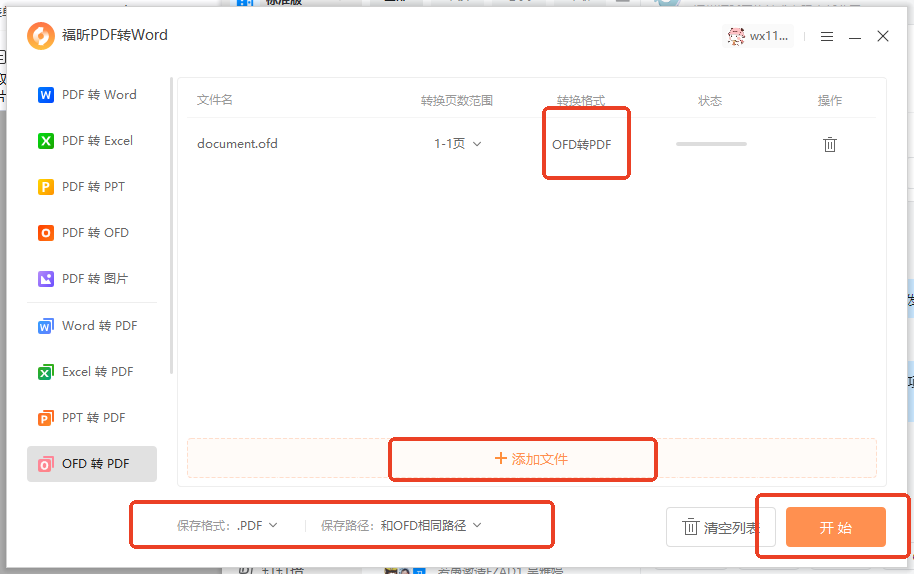Viewport: 914px width, 574px height.
Task: Switch to PDF 转 Word mode
Action: tap(92, 94)
